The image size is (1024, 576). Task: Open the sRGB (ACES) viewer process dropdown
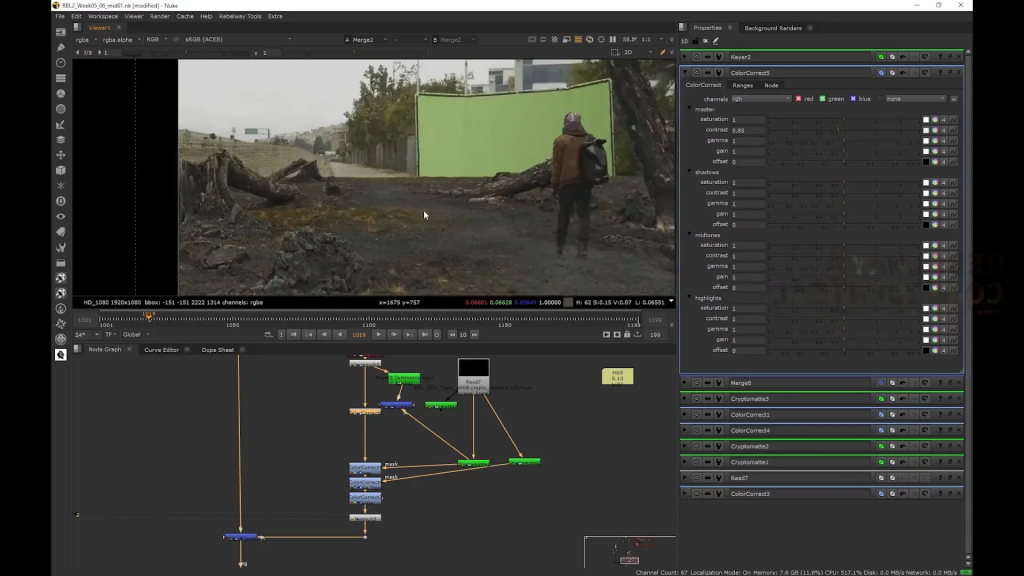238,39
